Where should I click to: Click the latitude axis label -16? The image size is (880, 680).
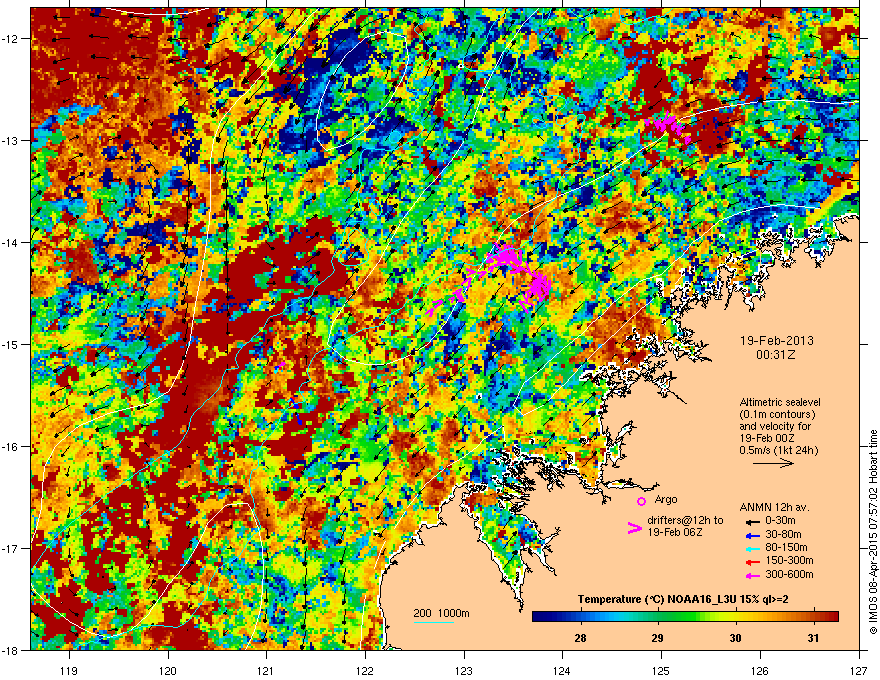[10, 447]
